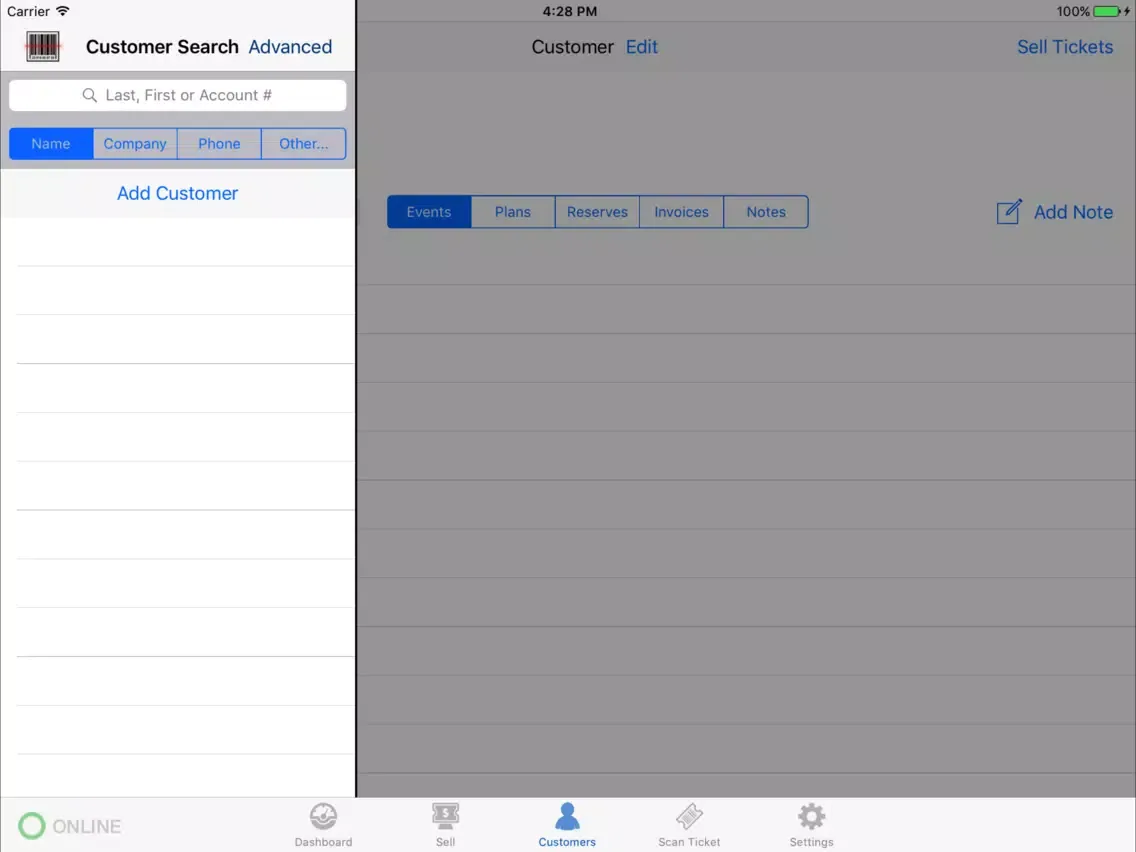
Task: Check the Wi-Fi status icon
Action: click(63, 11)
